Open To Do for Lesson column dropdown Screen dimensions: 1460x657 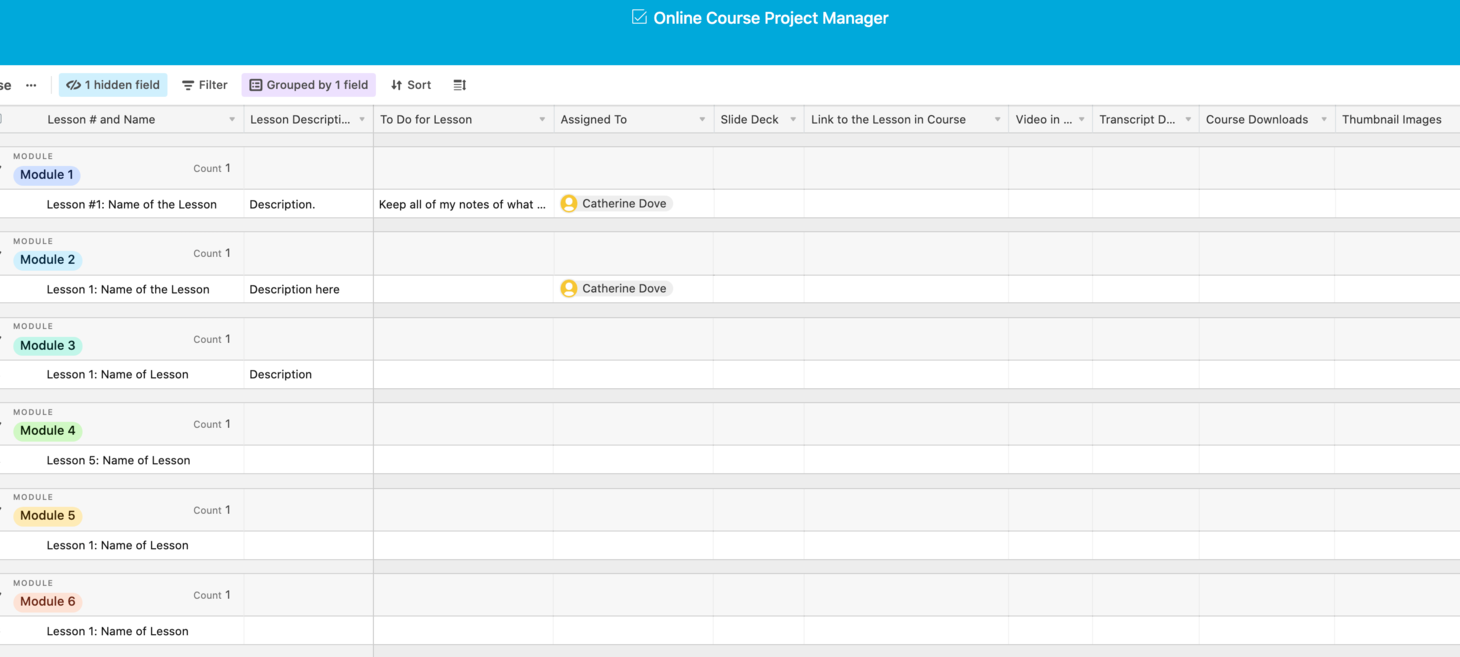[542, 120]
